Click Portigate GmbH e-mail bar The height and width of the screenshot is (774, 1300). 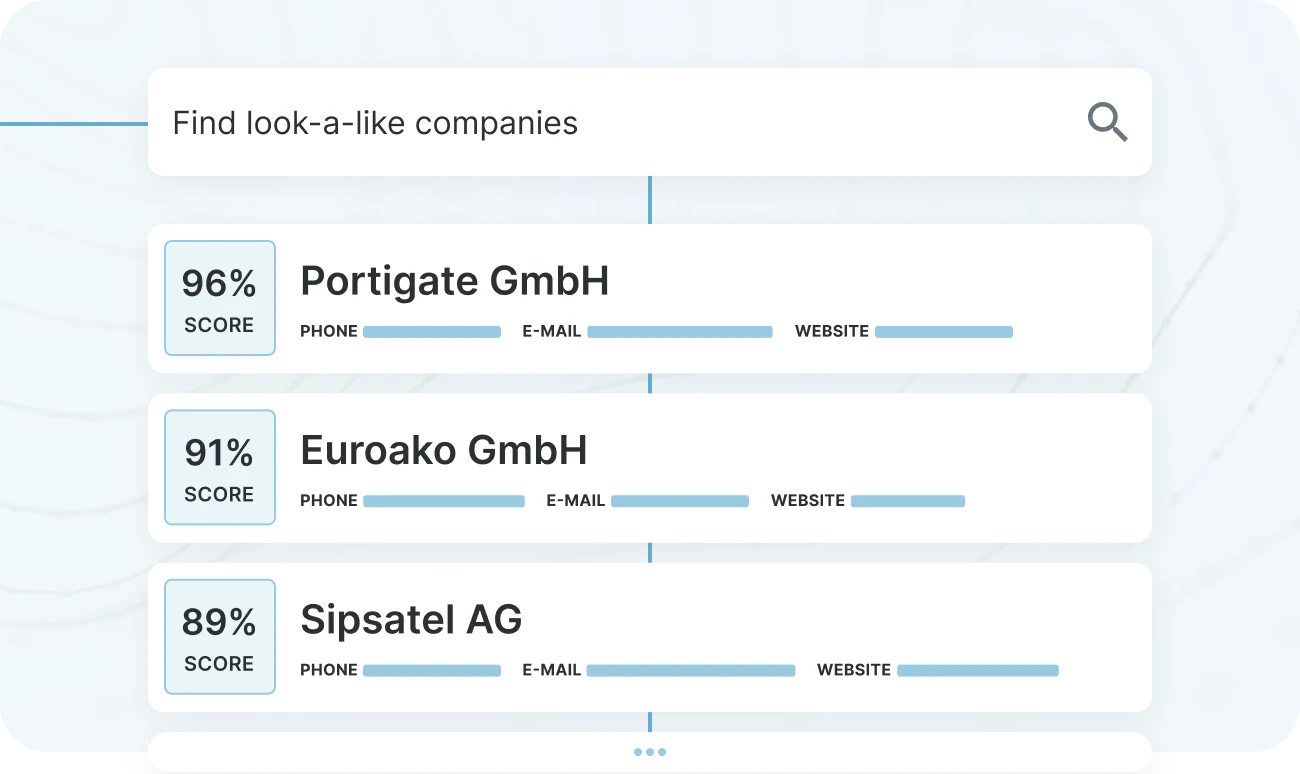pyautogui.click(x=679, y=332)
